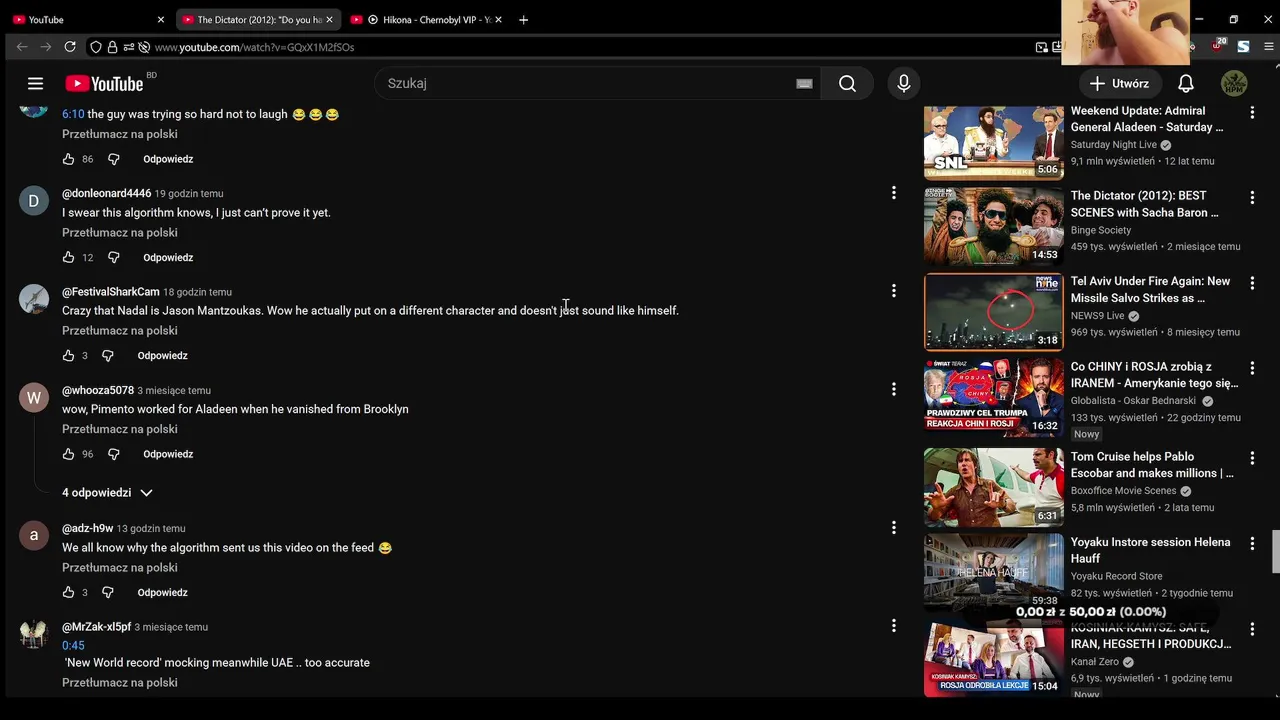Reply to the whooza5078 comment
1280x720 pixels.
[x=168, y=454]
